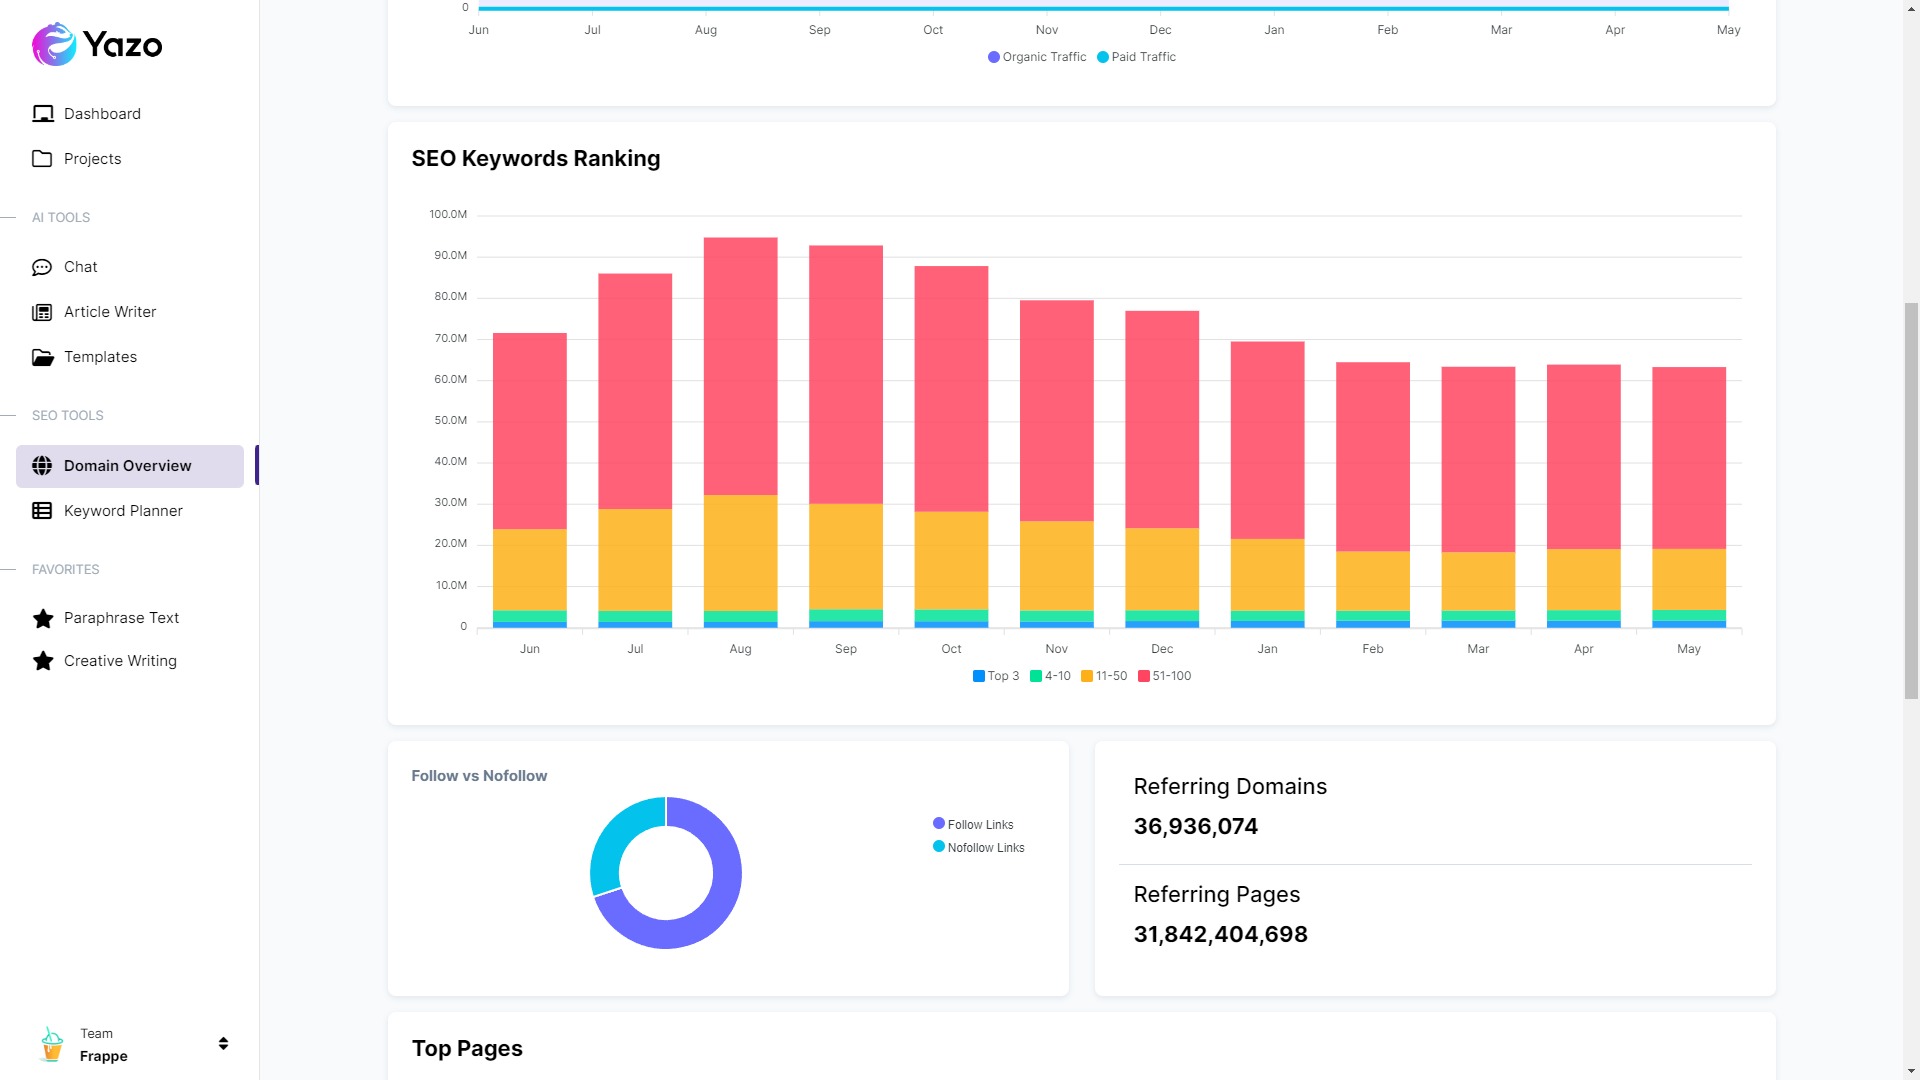
Task: Select the Templates tool
Action: pos(100,356)
